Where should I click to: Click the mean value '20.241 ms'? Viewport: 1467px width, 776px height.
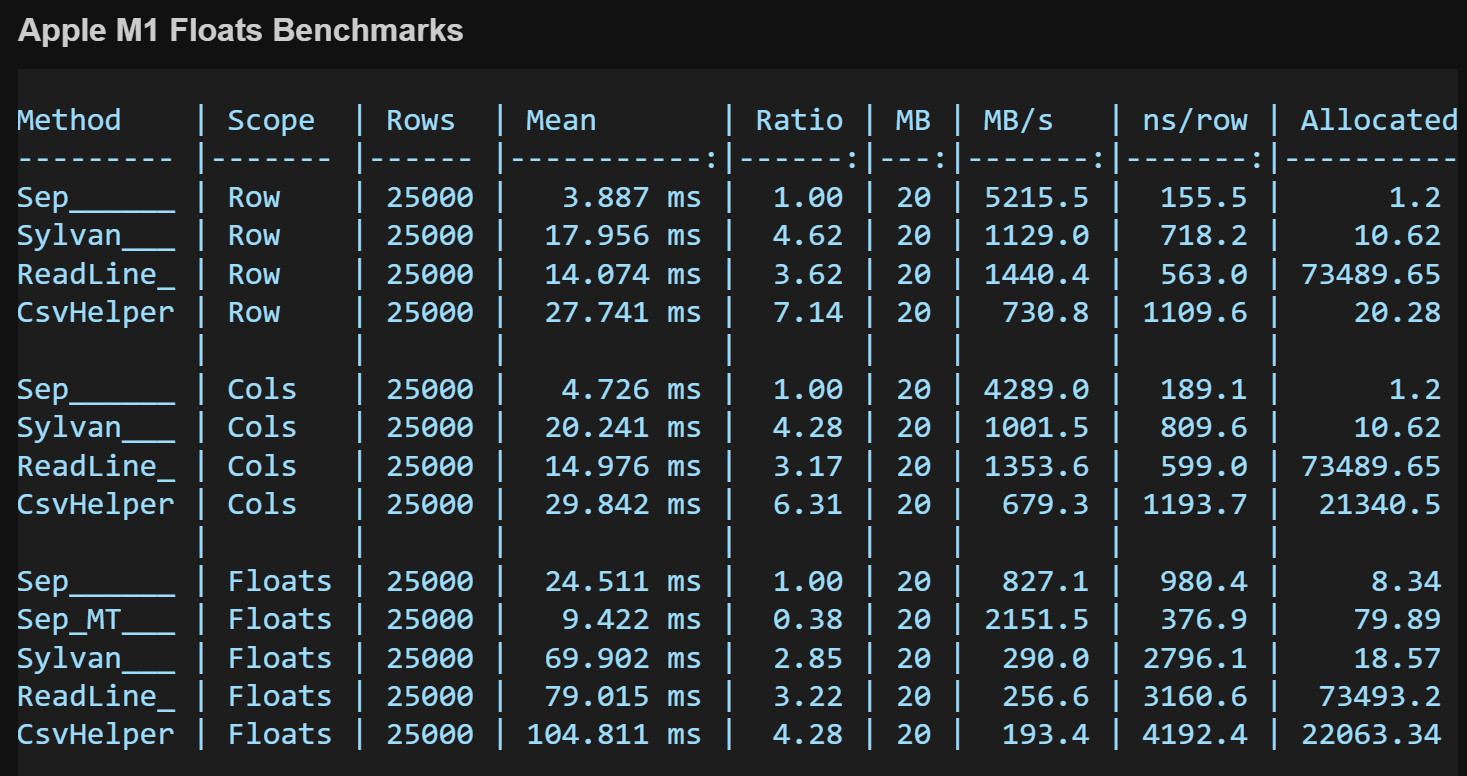[622, 427]
